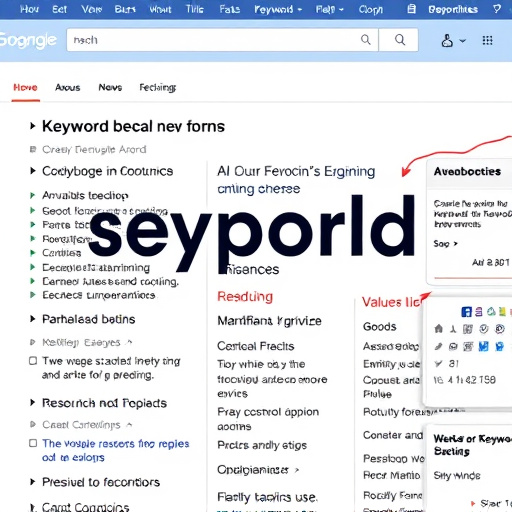512x512 pixels.
Task: Click the document icon left of Beporlites
Action: pos(412,9)
